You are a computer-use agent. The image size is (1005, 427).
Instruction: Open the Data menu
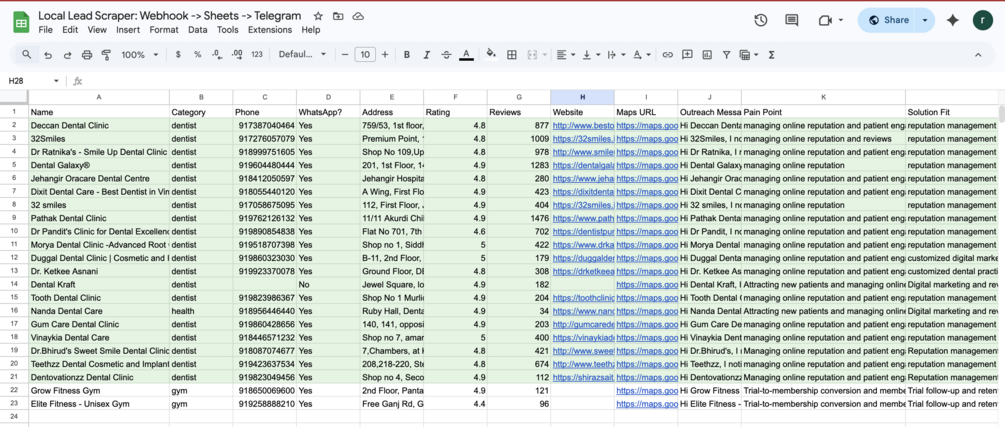click(197, 29)
